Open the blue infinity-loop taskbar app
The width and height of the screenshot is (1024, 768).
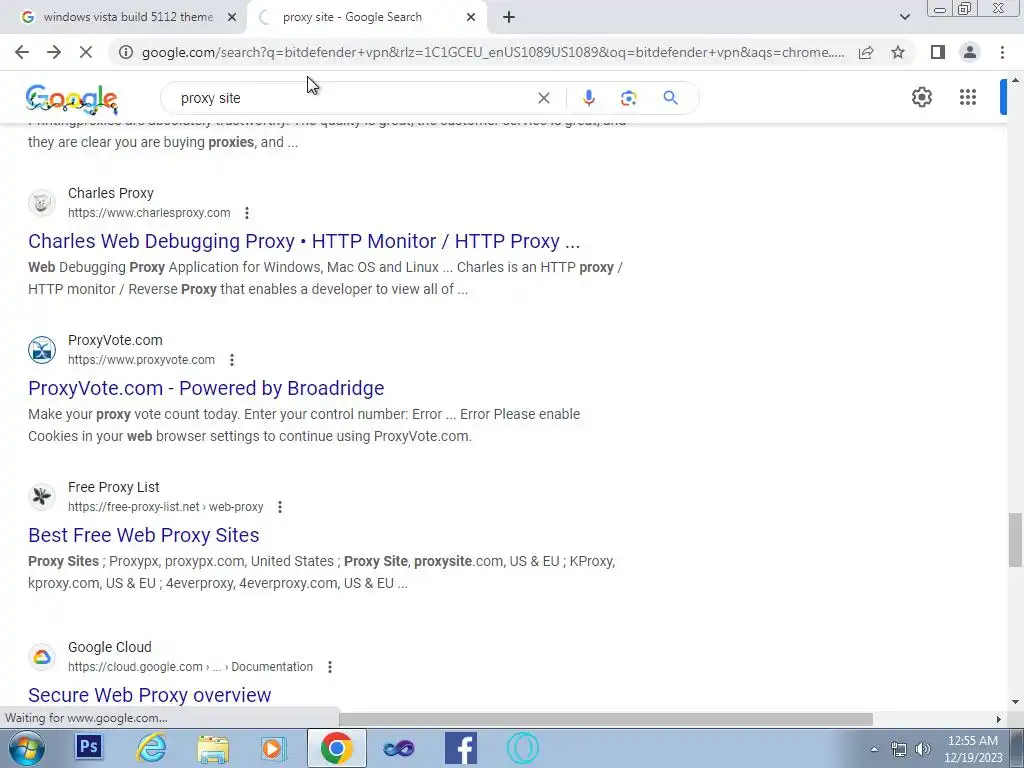(398, 748)
